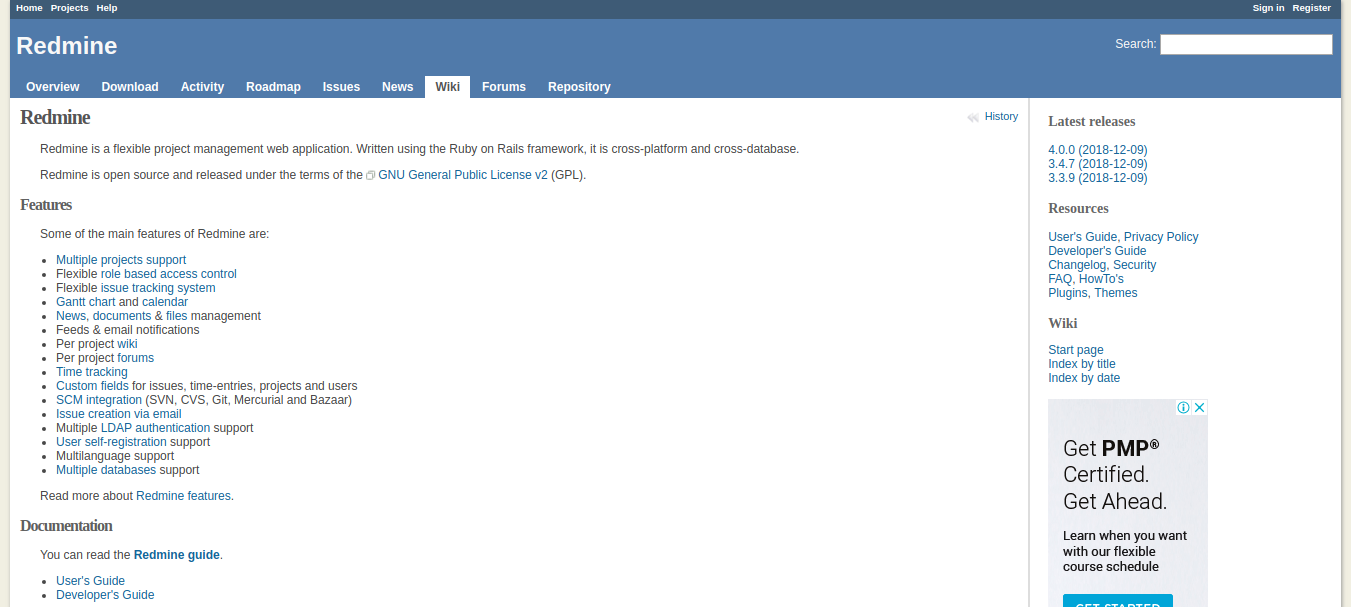This screenshot has width=1351, height=607.
Task: Open User self-registration link
Action: 111,442
